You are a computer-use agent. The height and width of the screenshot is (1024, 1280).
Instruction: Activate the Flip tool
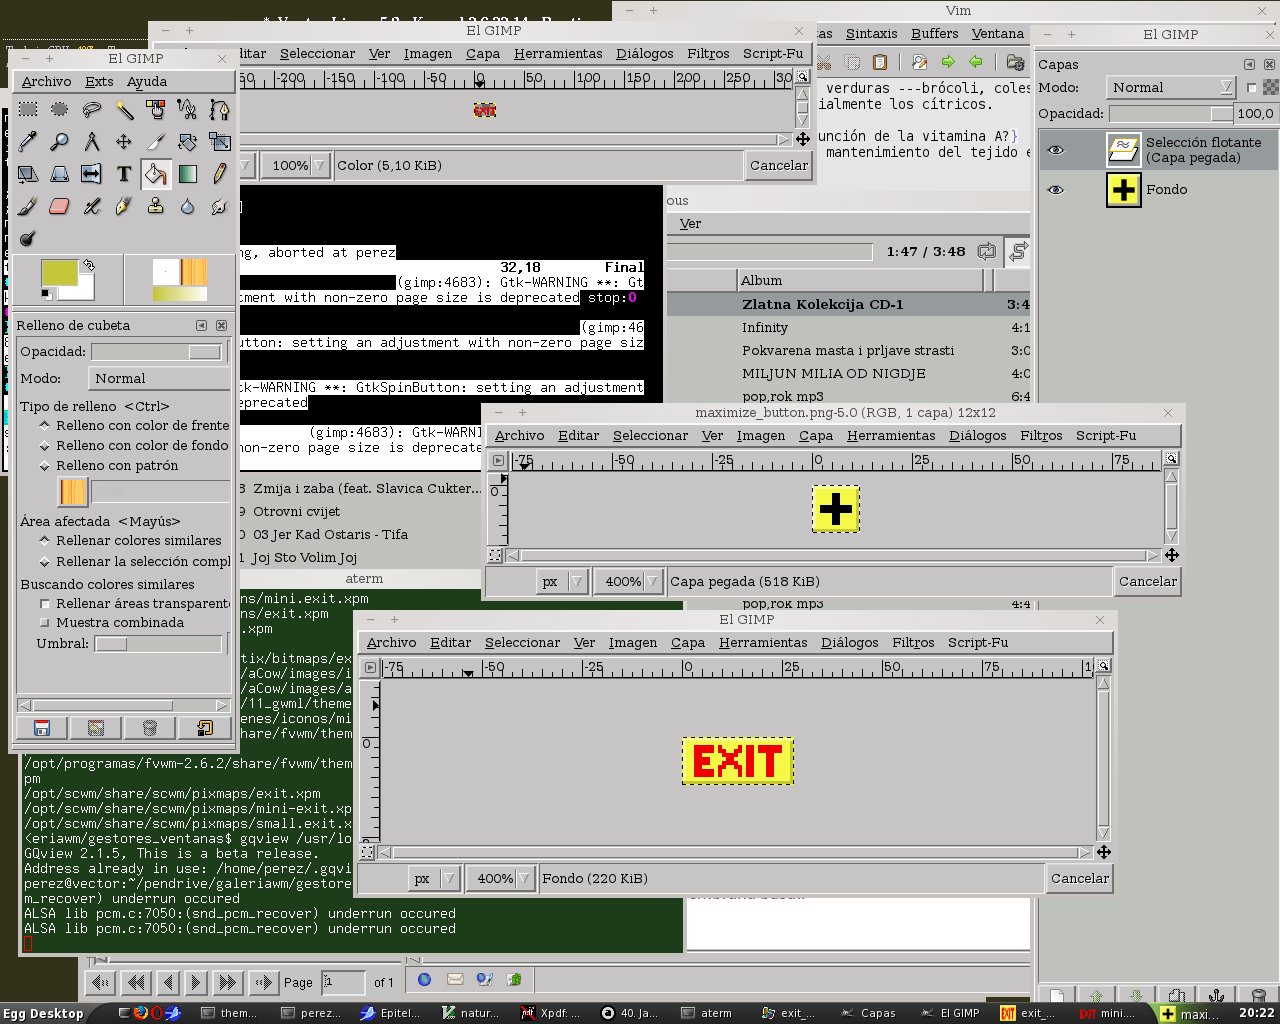(92, 174)
